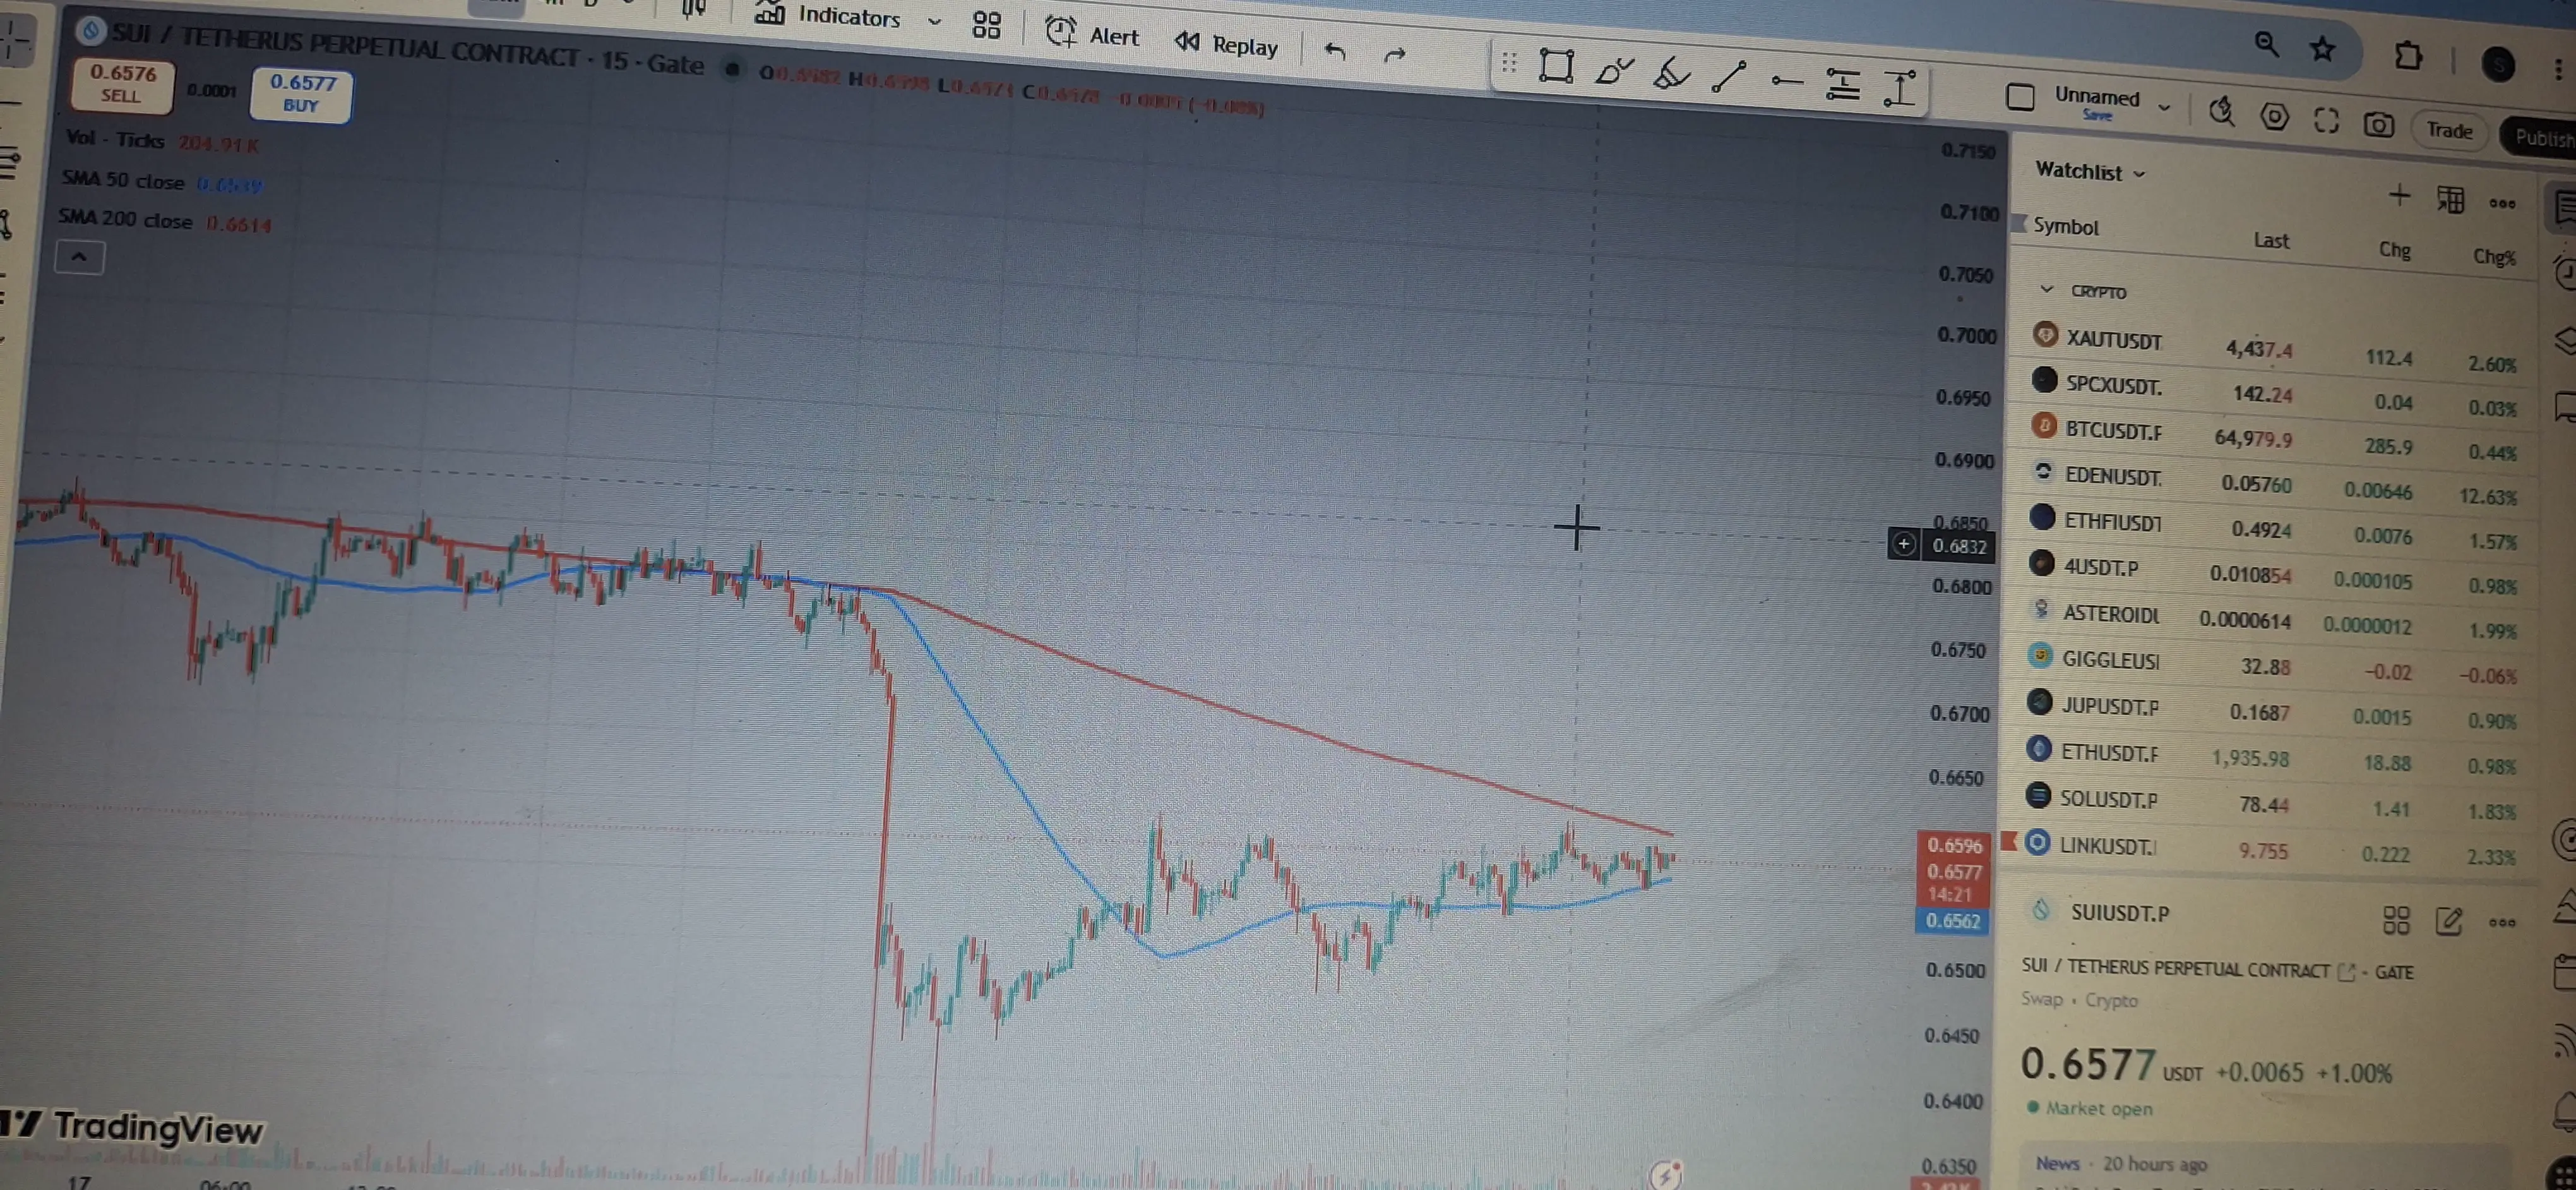The height and width of the screenshot is (1190, 2576).
Task: Click the price scale plus button at 0.6832
Action: (1903, 544)
